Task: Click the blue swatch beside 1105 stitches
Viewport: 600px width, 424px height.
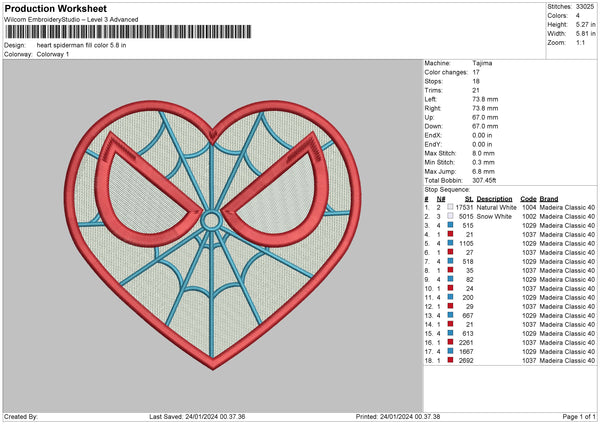Action: pos(450,243)
